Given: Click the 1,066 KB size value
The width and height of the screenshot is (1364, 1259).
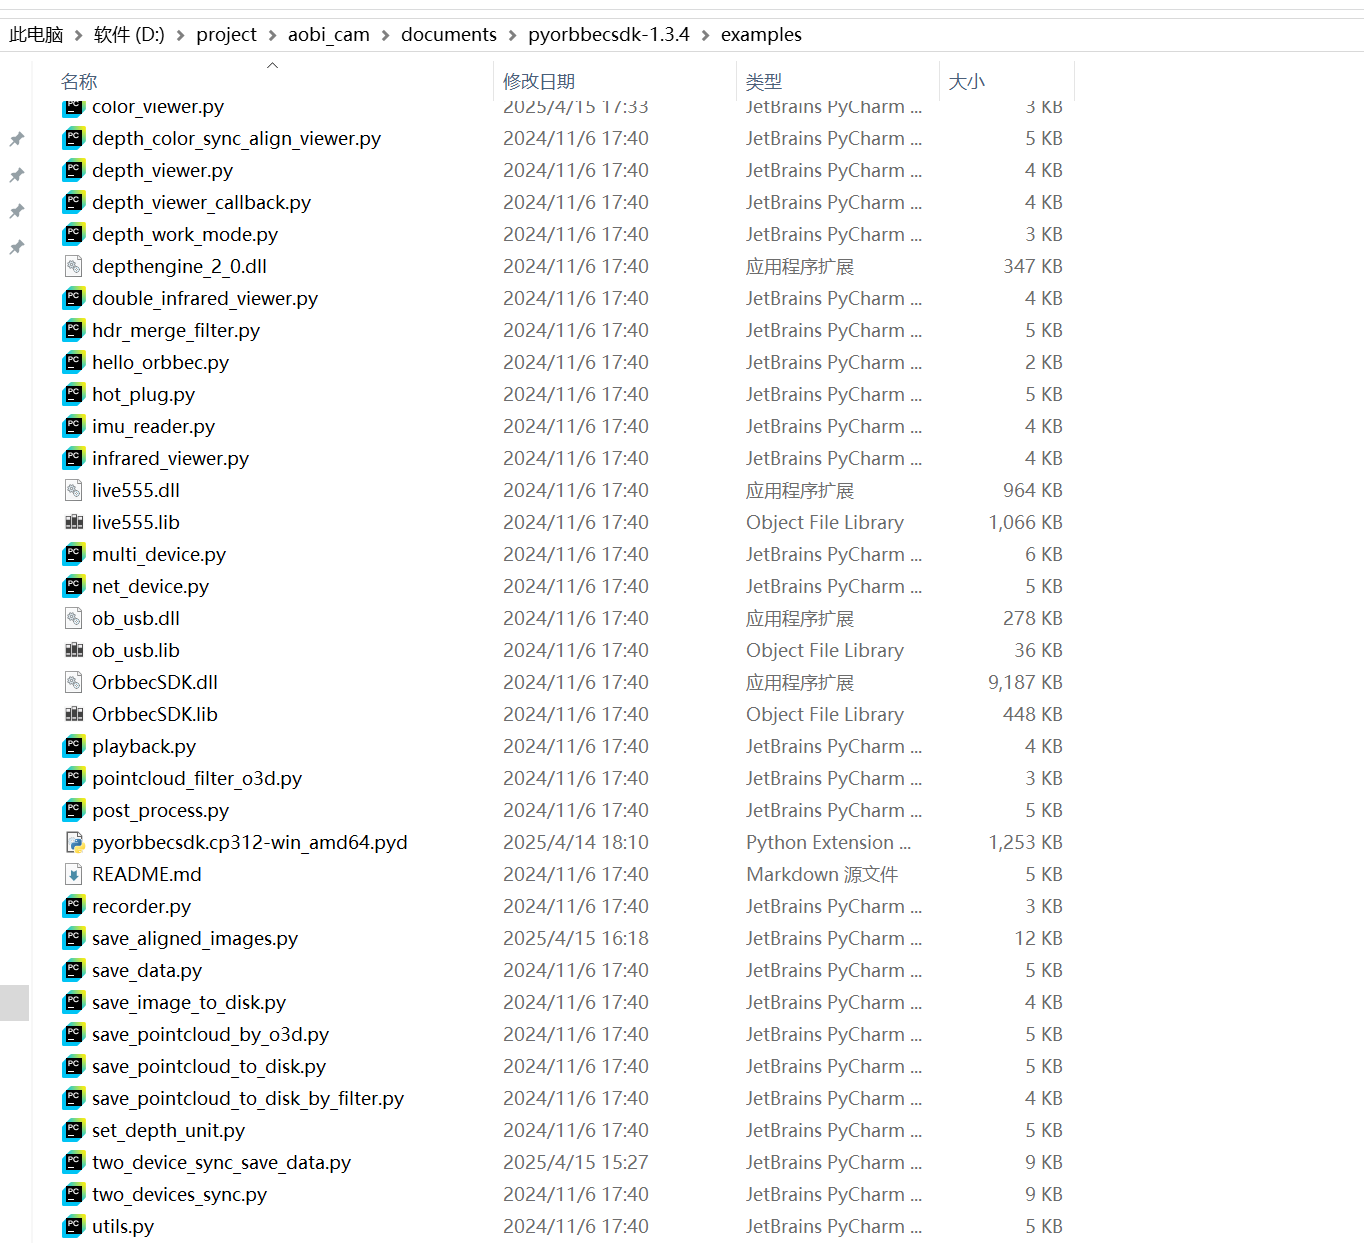Looking at the screenshot, I should pos(1025,522).
